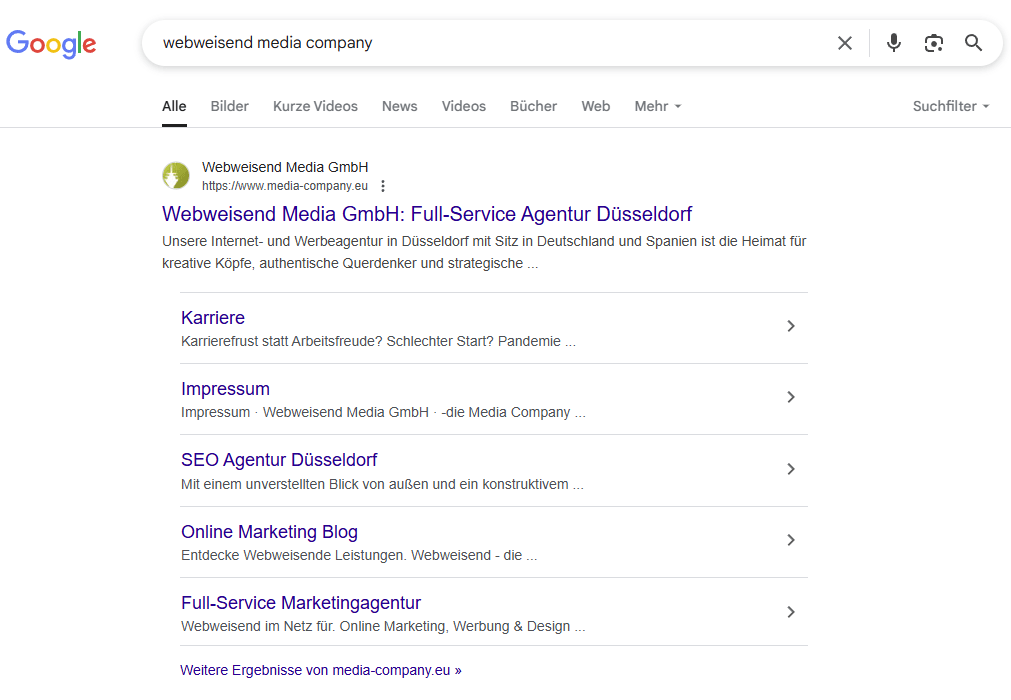Open image search with the camera lens icon
Screen dimensions: 1011x700
pyautogui.click(x=934, y=43)
